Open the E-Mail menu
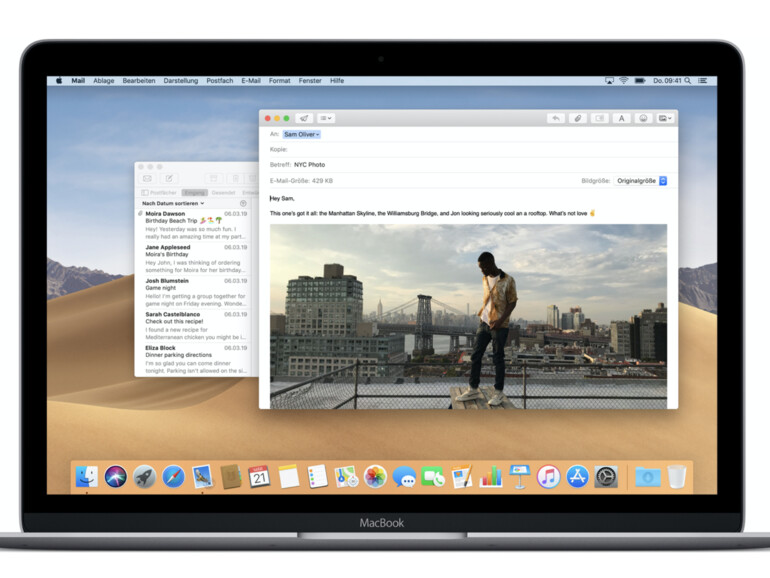Viewport: 770px width, 578px height. (x=251, y=81)
